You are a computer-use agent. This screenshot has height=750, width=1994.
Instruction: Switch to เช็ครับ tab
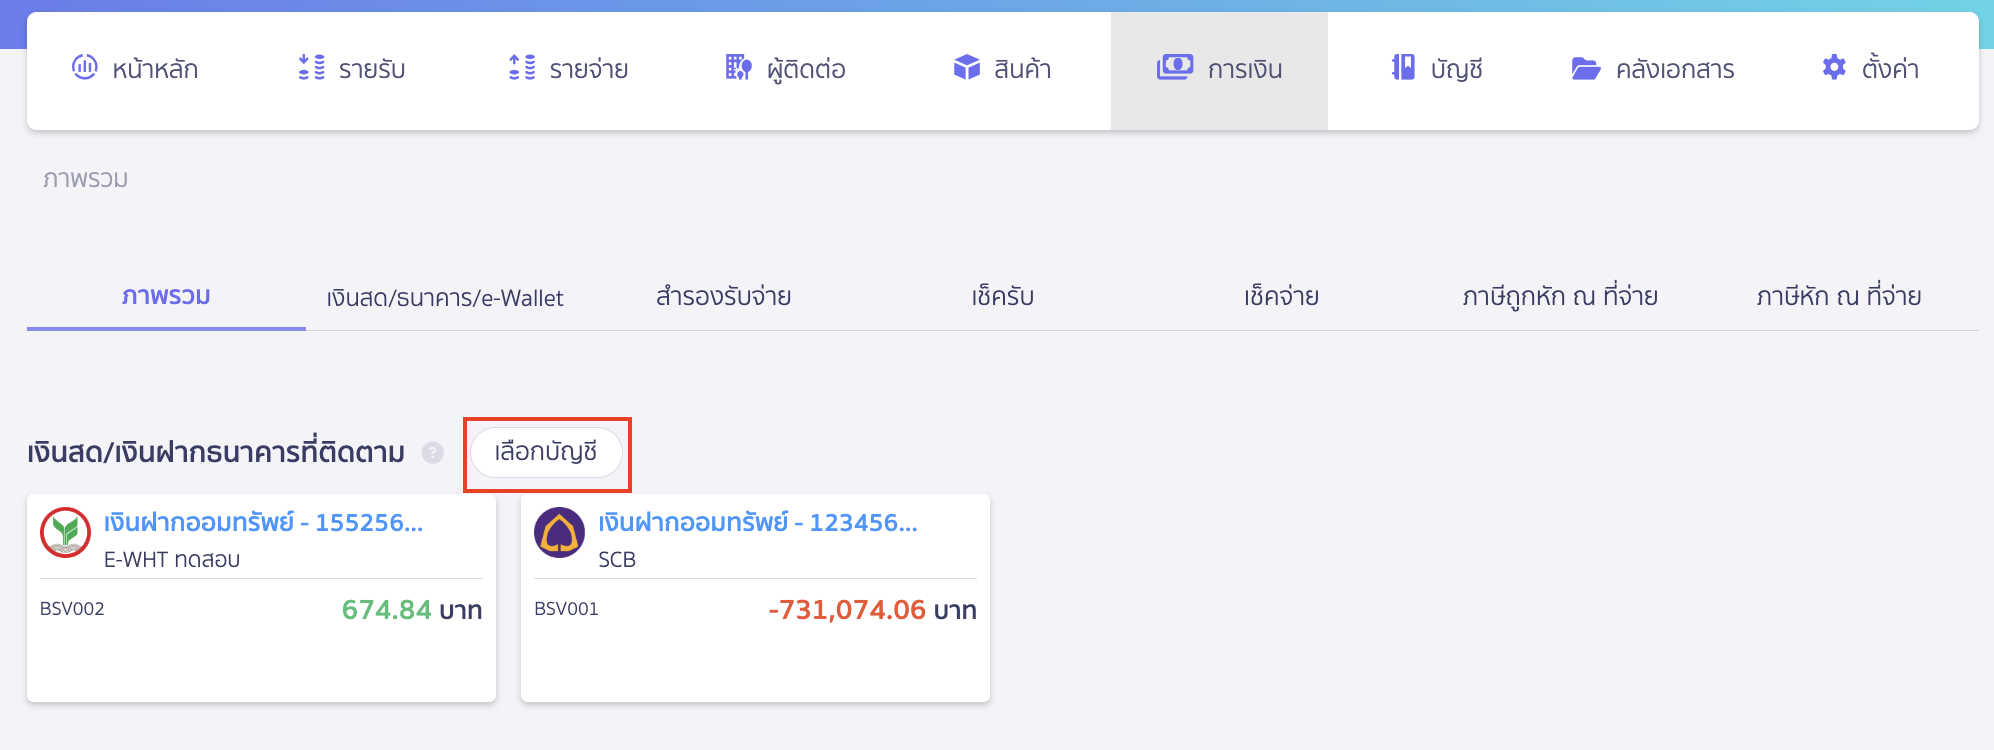1003,297
